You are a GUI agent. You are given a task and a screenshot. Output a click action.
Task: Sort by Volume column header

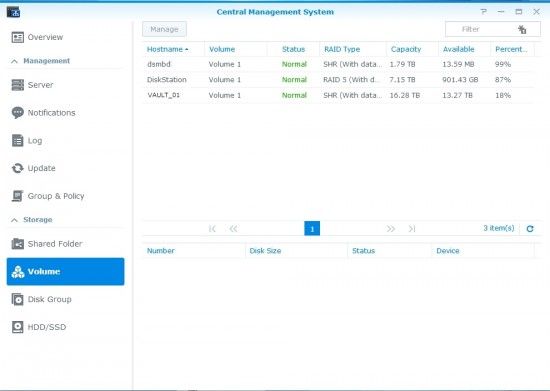point(222,49)
